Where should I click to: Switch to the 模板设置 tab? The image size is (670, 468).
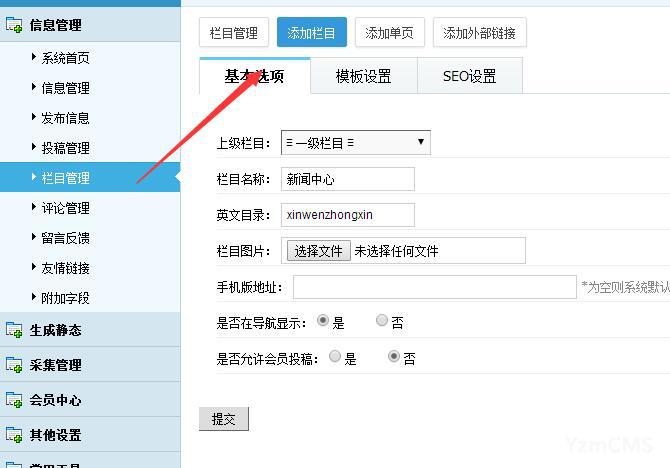tap(363, 77)
